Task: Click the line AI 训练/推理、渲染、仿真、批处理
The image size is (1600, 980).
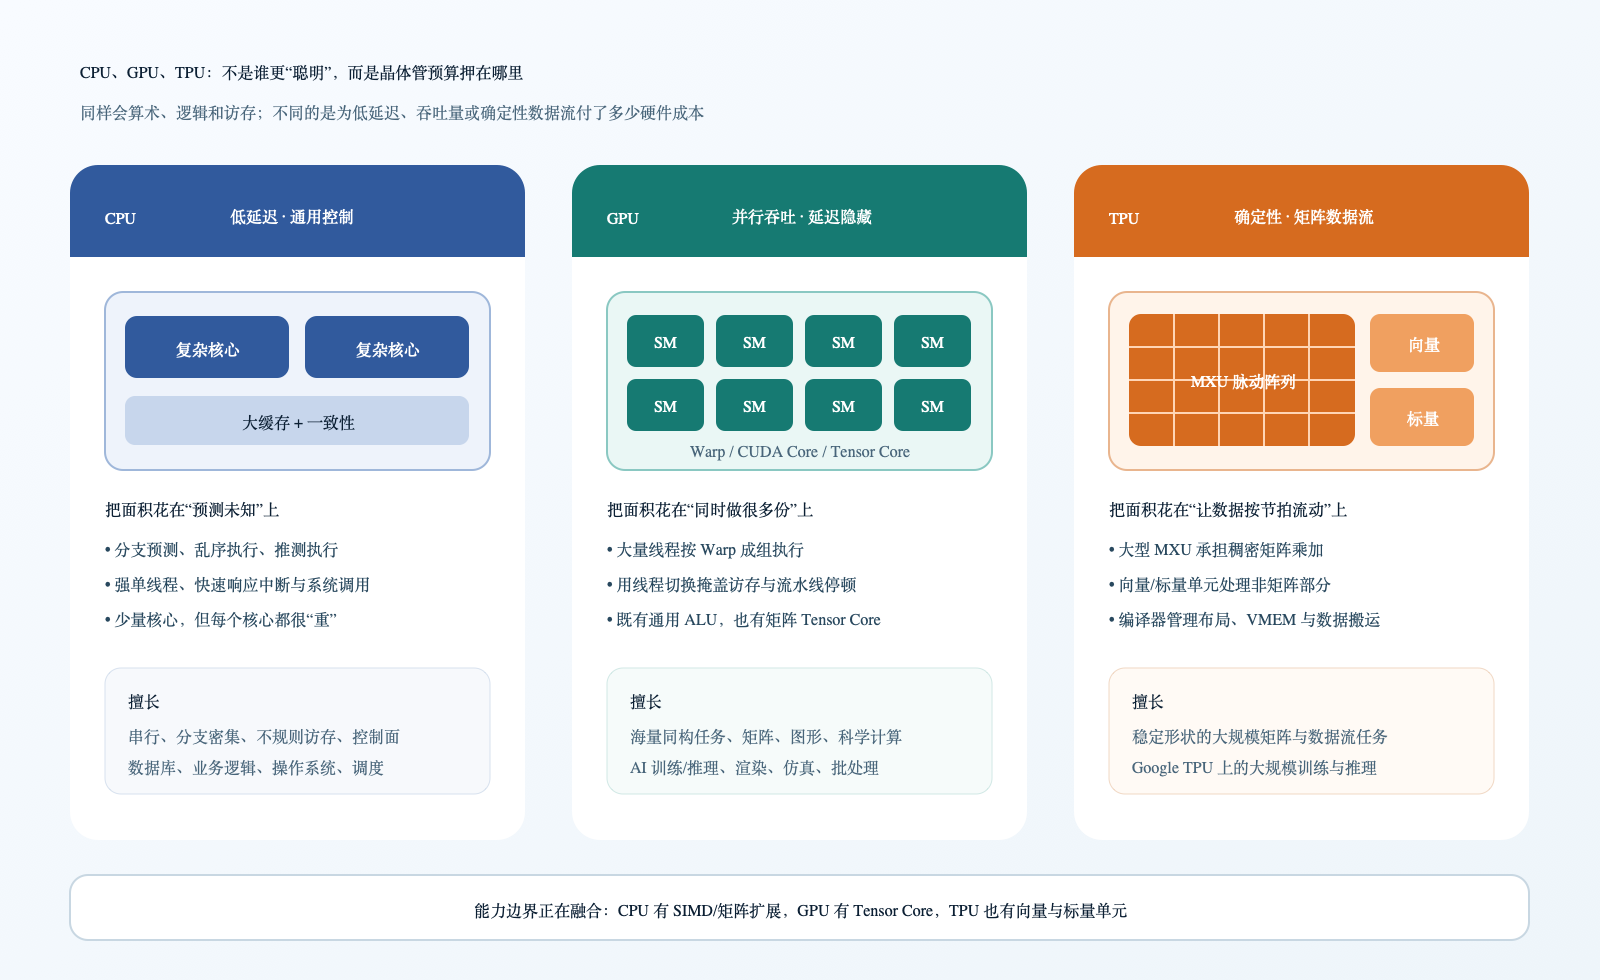Action: (754, 768)
